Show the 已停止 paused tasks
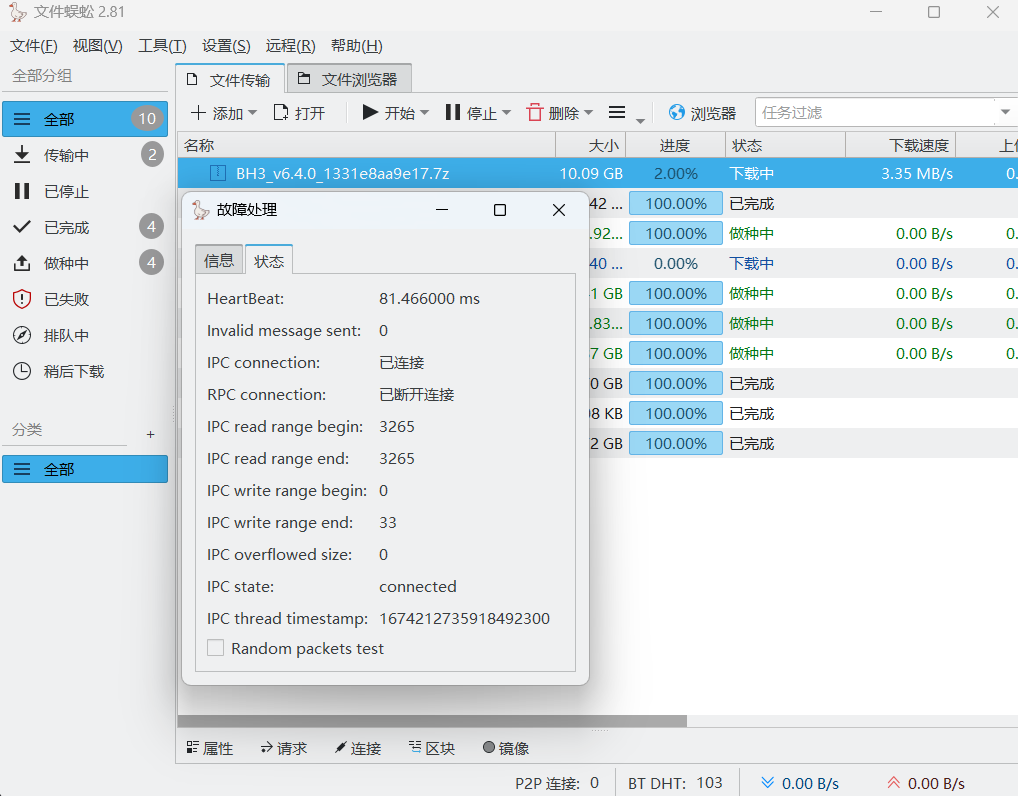This screenshot has width=1018, height=796. (84, 192)
